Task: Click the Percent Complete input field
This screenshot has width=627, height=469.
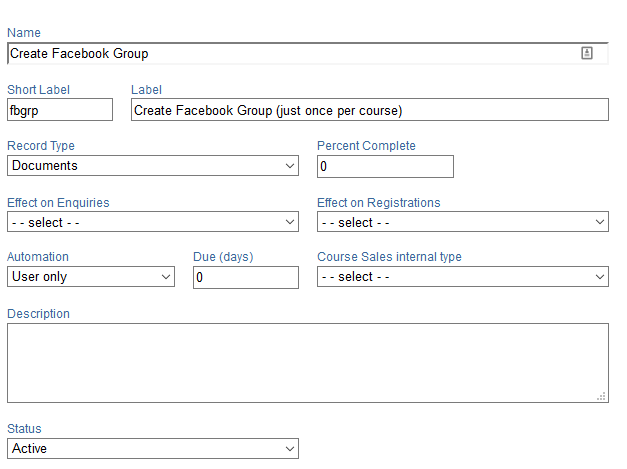Action: coord(385,166)
